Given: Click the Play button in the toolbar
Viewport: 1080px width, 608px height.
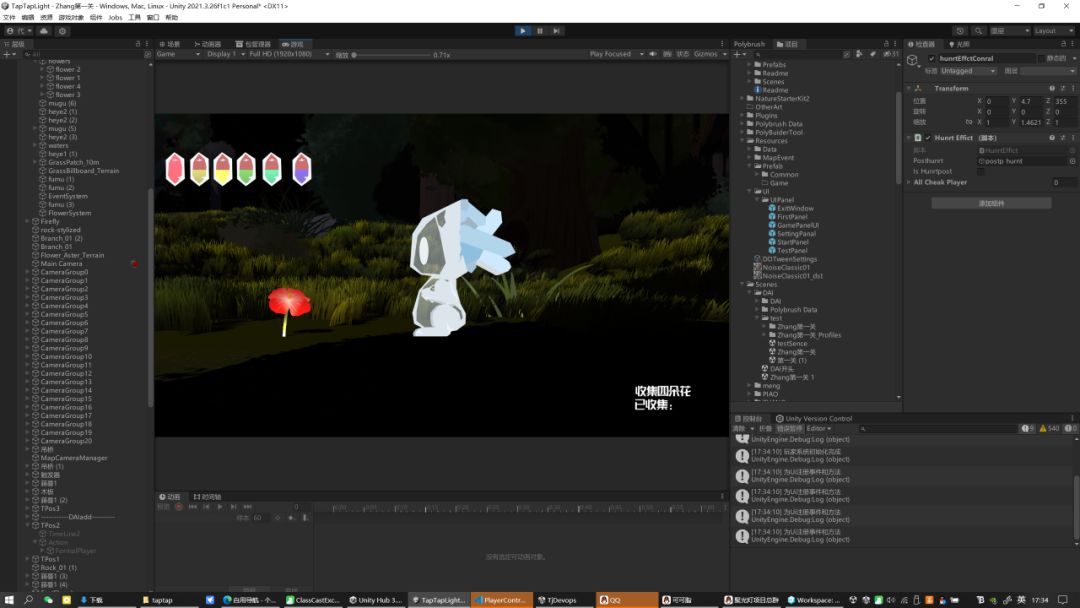Looking at the screenshot, I should coord(523,31).
